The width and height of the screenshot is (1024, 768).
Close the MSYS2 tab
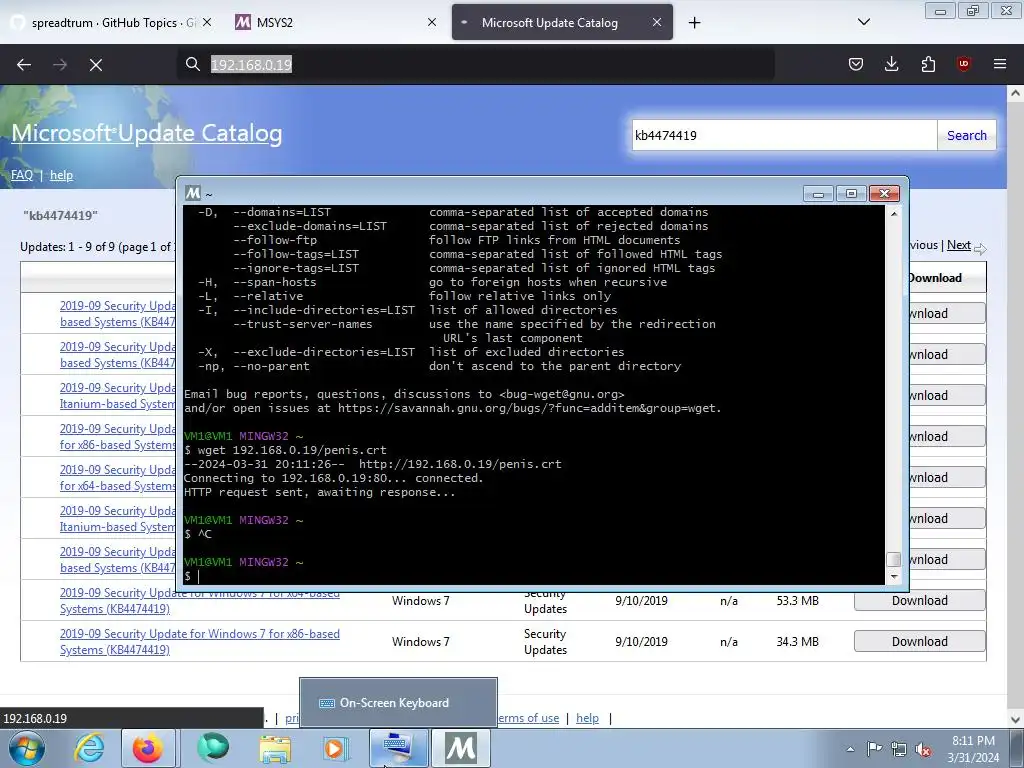coord(432,22)
